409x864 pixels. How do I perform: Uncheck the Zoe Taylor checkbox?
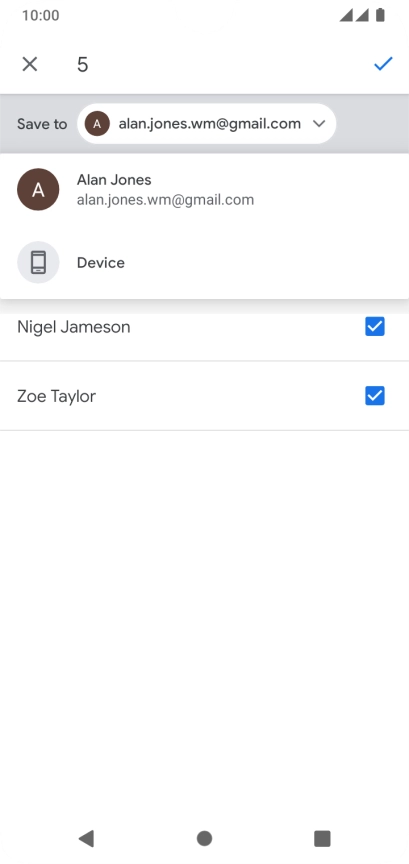pos(375,396)
